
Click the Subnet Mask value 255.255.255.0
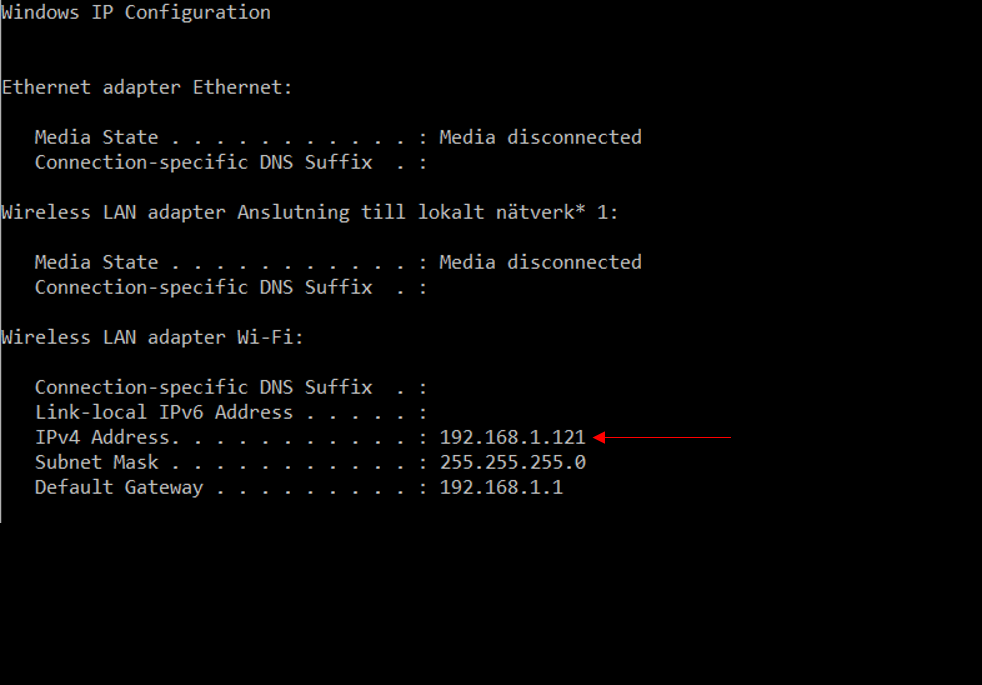tap(512, 462)
